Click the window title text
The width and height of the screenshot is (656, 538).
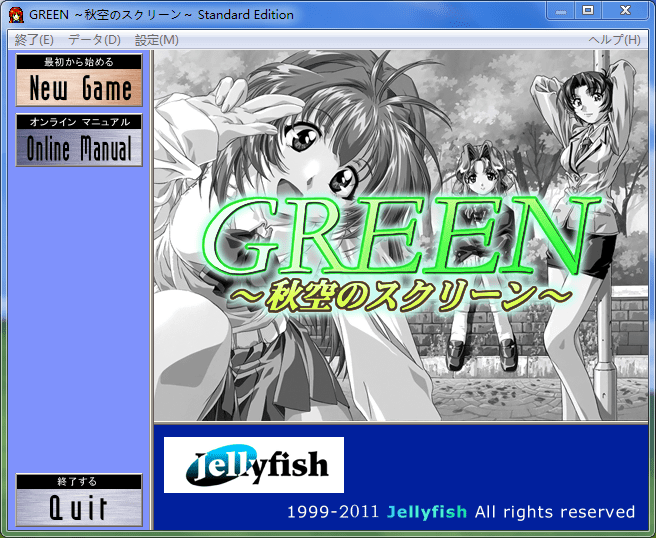[x=162, y=15]
